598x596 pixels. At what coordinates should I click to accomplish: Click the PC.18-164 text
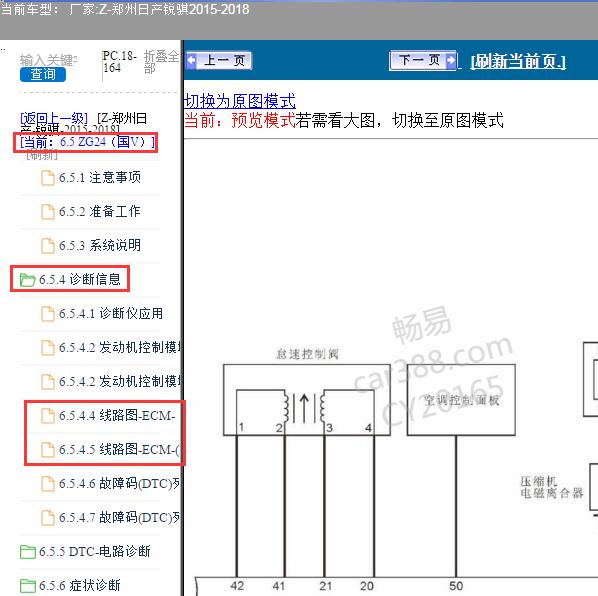coord(119,62)
